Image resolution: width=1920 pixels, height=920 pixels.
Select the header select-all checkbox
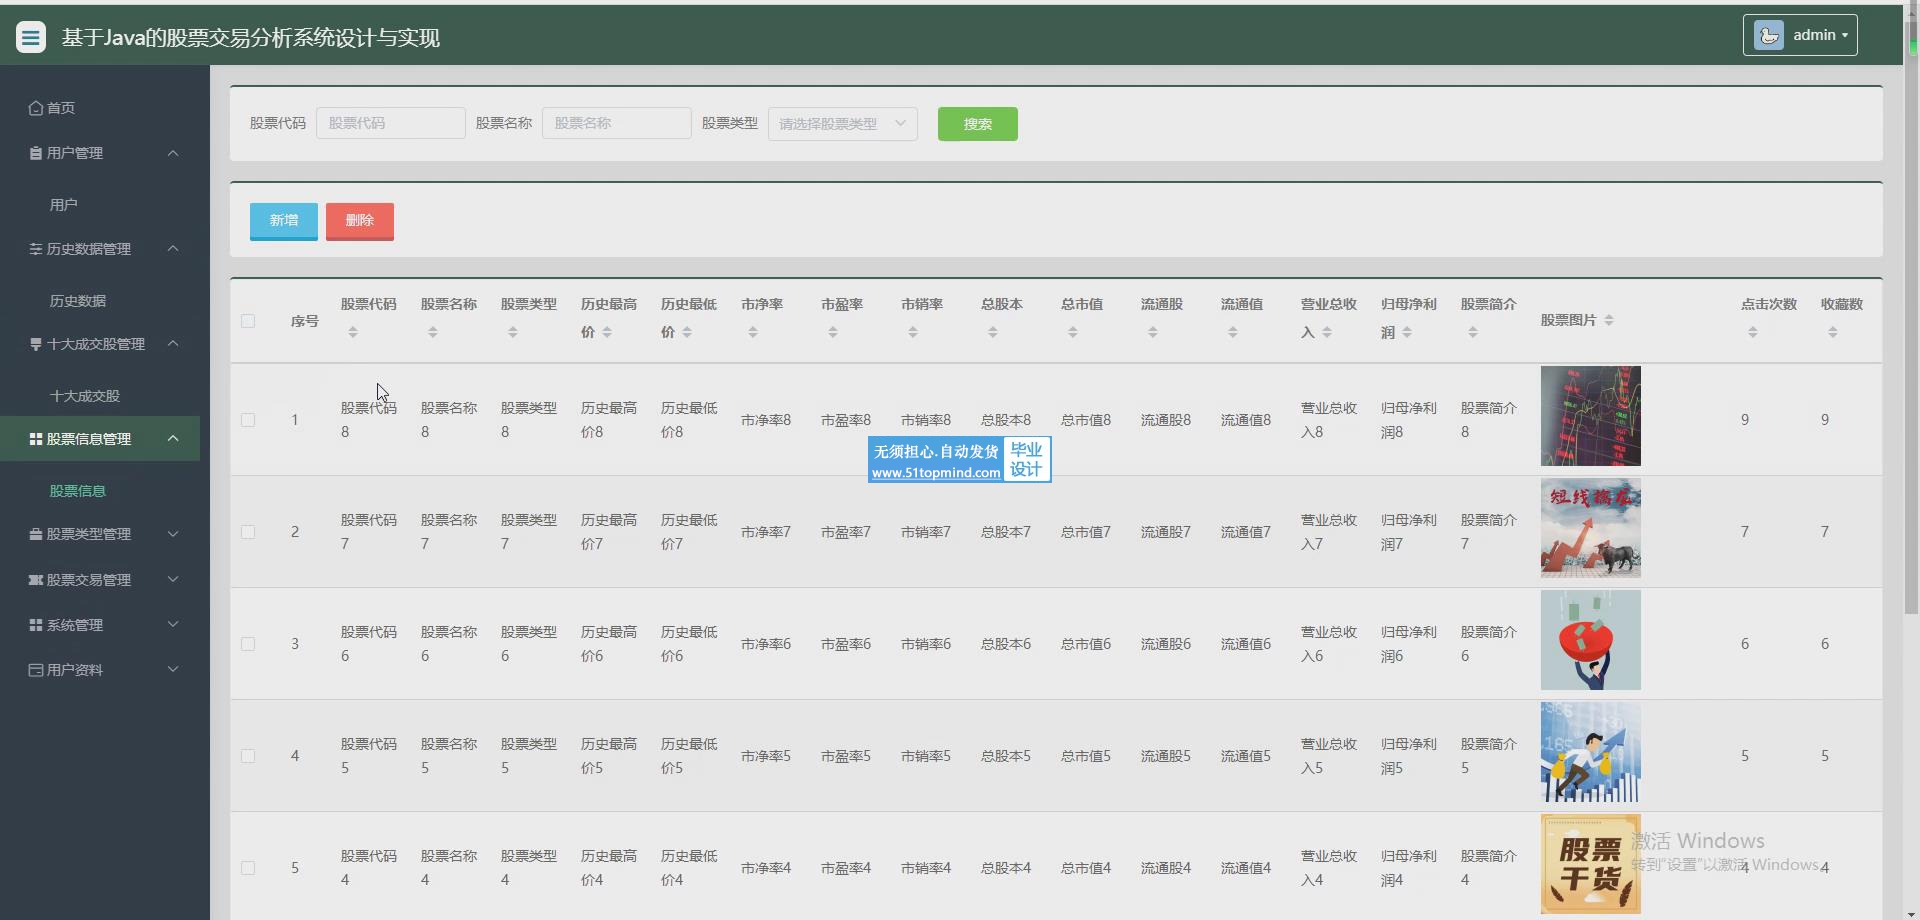[x=248, y=321]
